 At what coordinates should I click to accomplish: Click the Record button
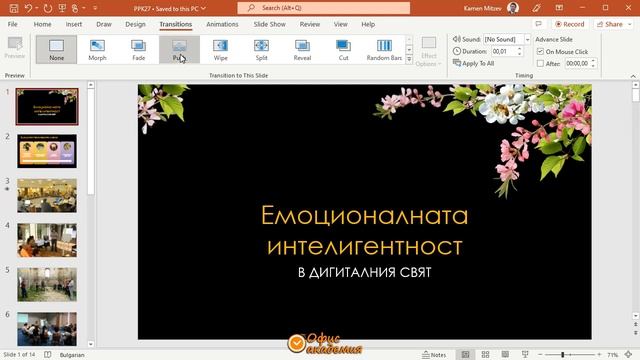569,24
